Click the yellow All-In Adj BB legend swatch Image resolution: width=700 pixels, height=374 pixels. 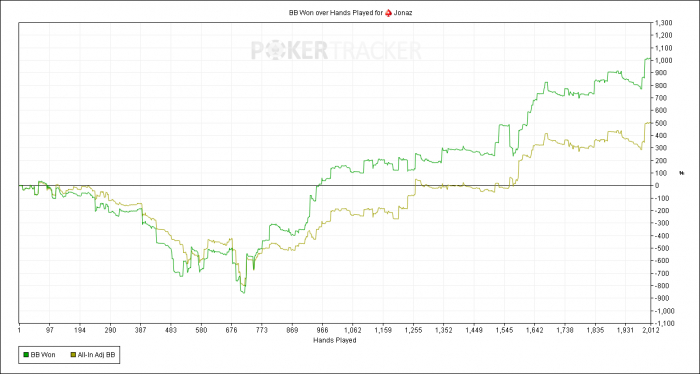pyautogui.click(x=74, y=355)
